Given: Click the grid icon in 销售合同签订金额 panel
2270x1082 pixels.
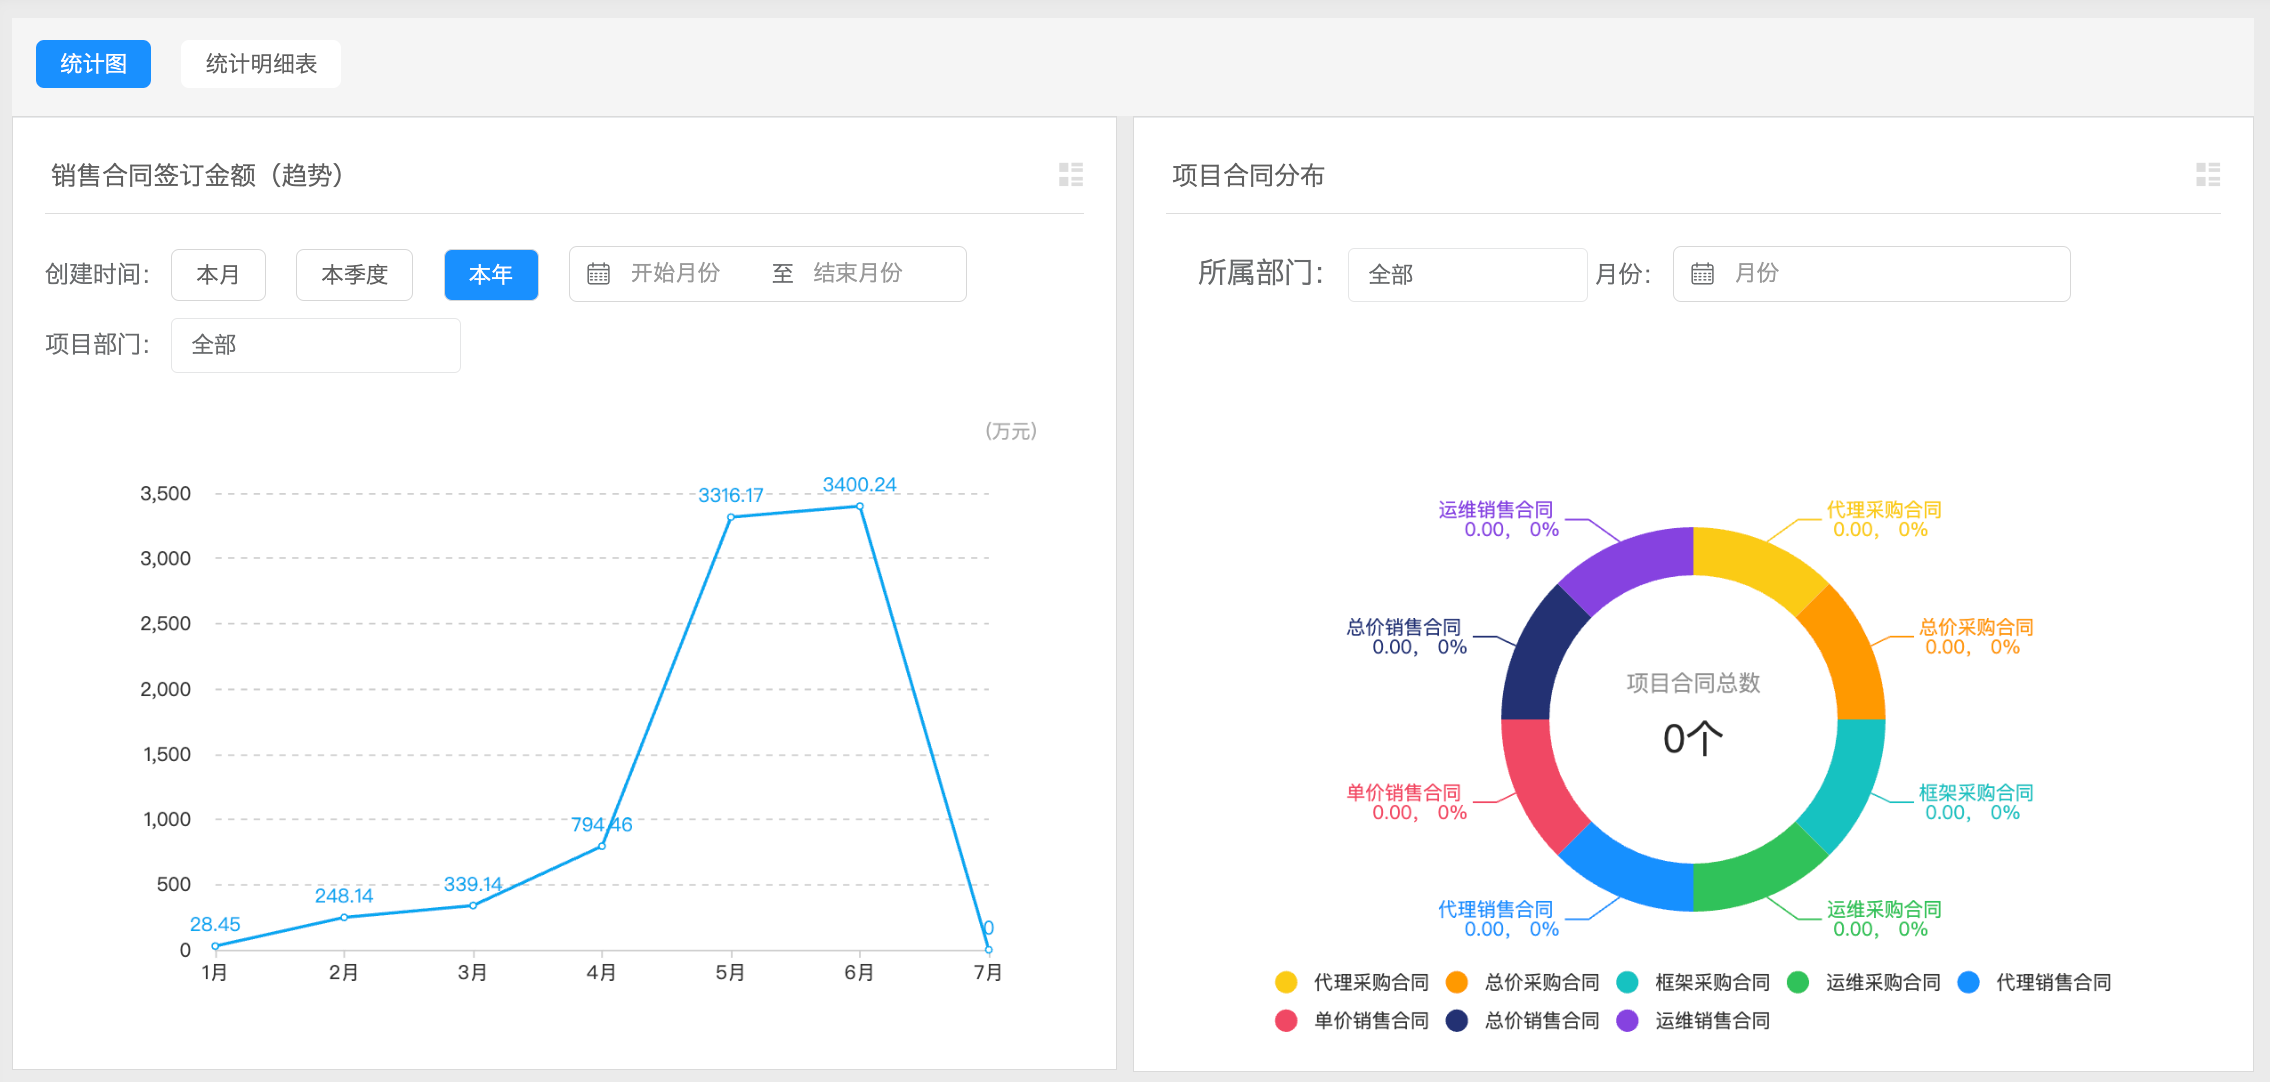Looking at the screenshot, I should (x=1071, y=175).
